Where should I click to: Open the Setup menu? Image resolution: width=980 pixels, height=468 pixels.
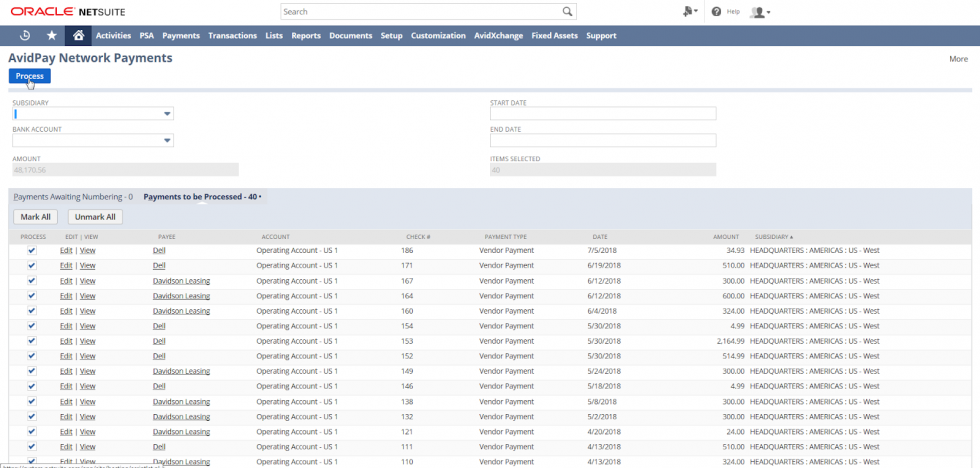[391, 36]
